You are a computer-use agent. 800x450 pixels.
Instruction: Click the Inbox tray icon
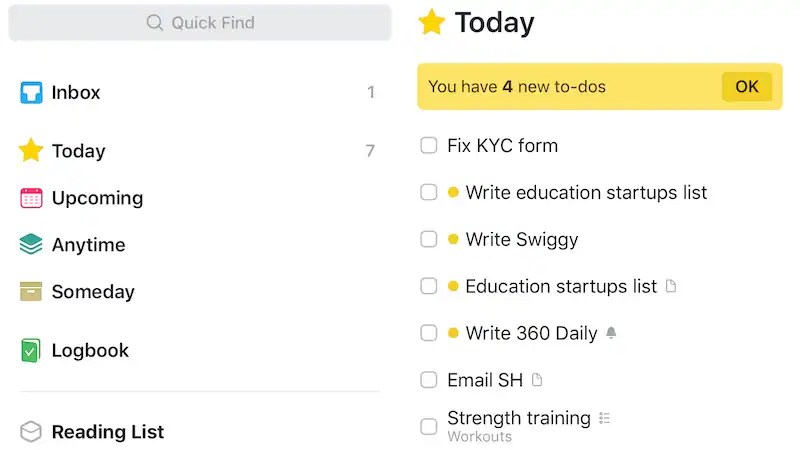pos(31,93)
